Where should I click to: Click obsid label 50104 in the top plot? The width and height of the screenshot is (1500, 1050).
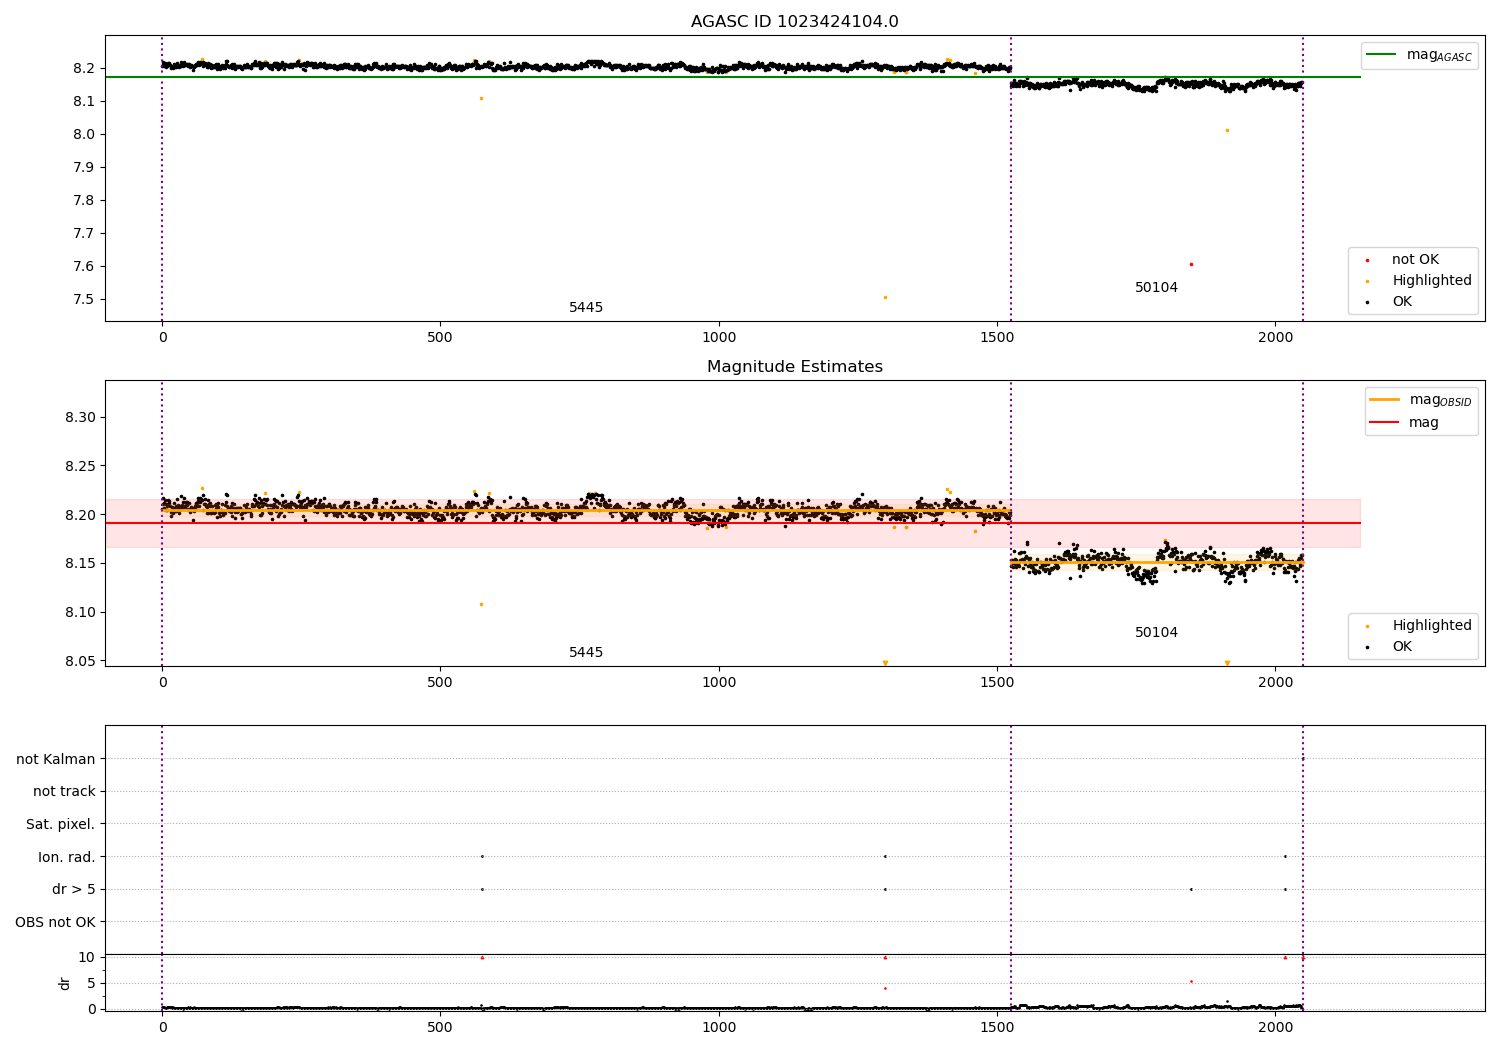(1156, 288)
